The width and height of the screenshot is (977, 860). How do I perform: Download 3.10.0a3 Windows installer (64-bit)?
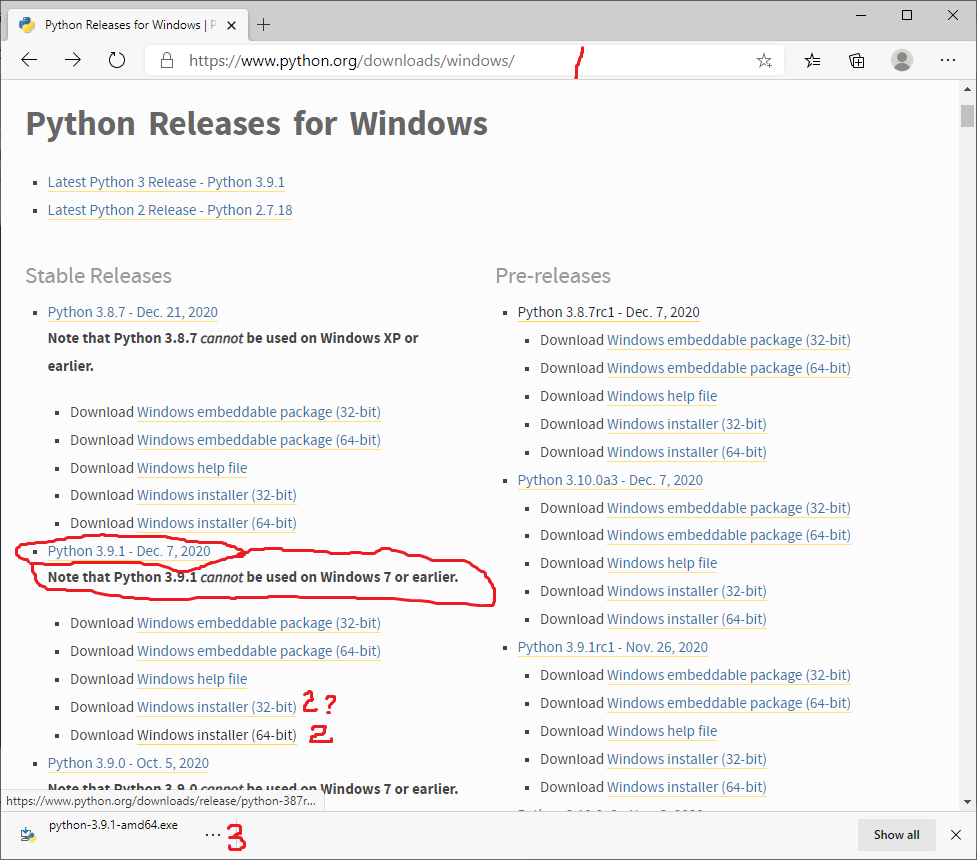[687, 619]
